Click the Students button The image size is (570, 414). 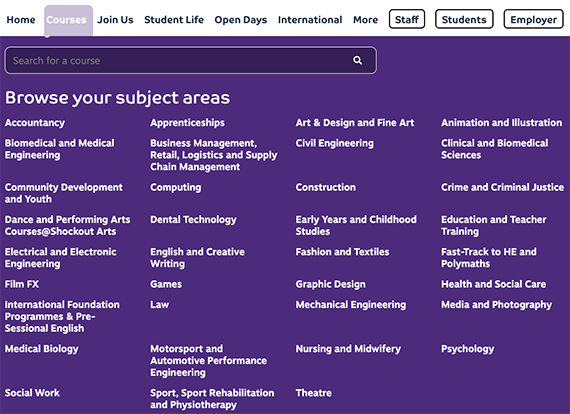[x=464, y=19]
